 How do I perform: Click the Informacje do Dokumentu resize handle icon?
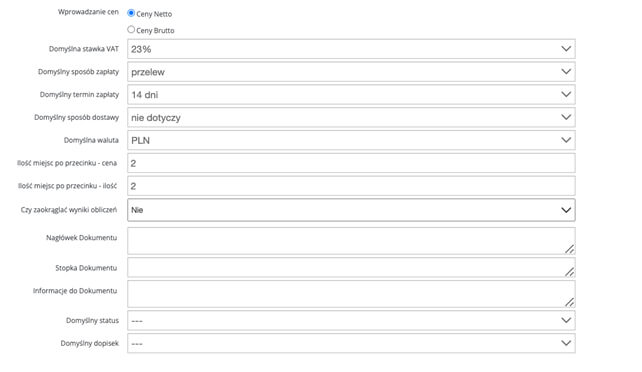coord(570,302)
